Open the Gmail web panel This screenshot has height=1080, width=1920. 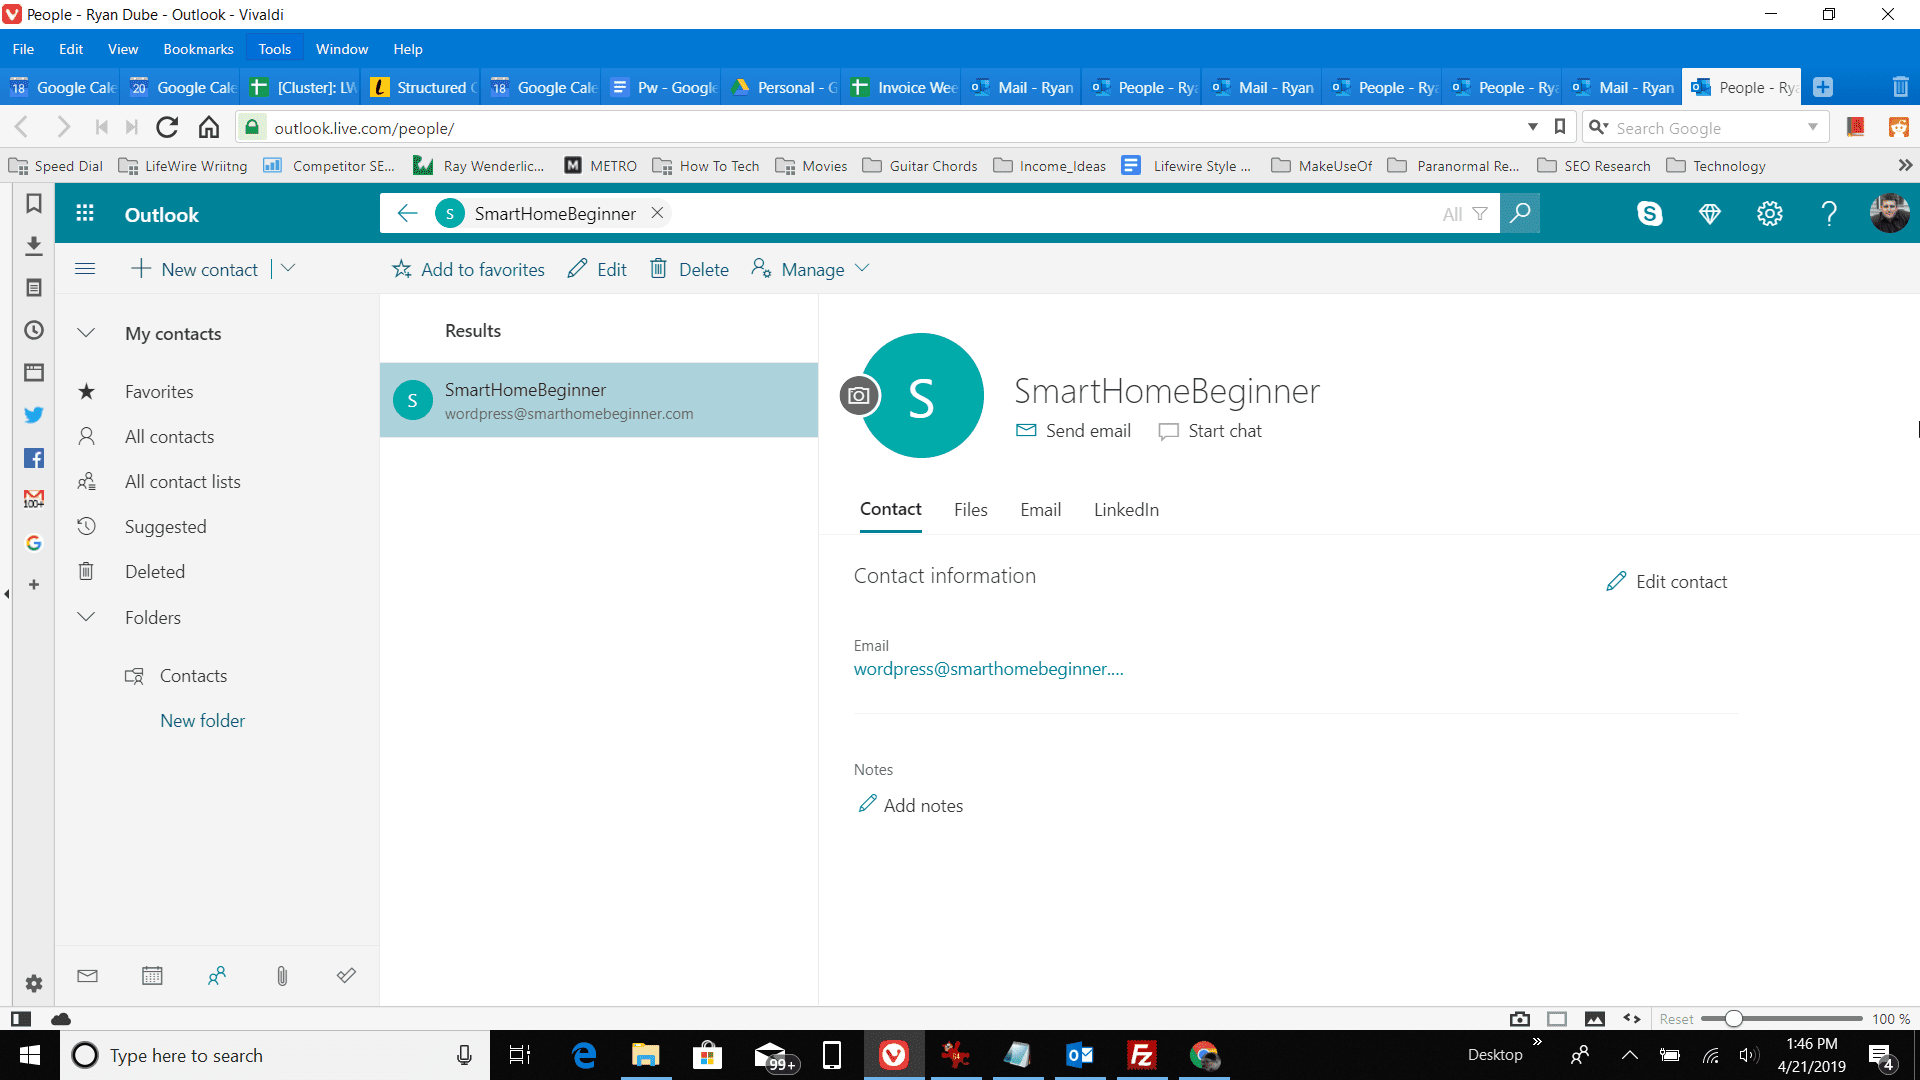point(33,498)
